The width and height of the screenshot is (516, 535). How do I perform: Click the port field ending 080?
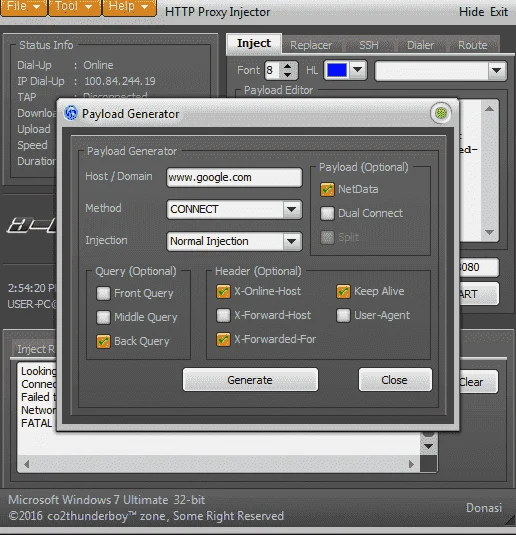479,267
